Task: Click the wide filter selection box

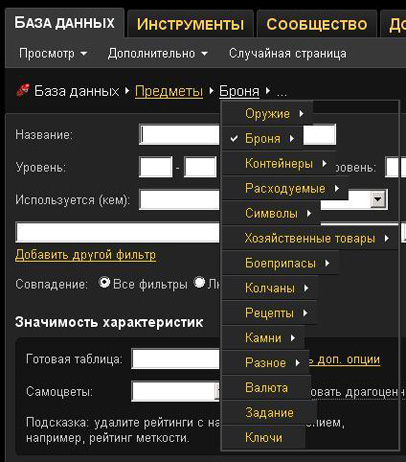Action: click(x=117, y=232)
